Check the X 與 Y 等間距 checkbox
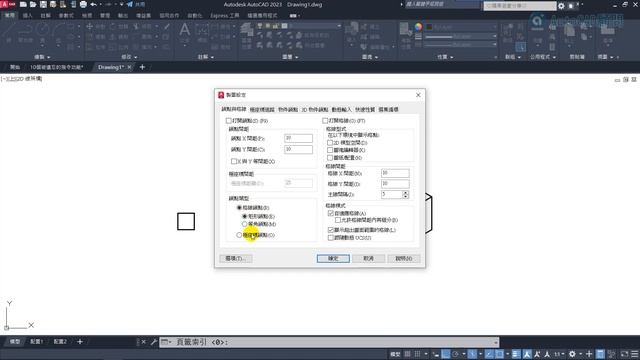 point(234,162)
